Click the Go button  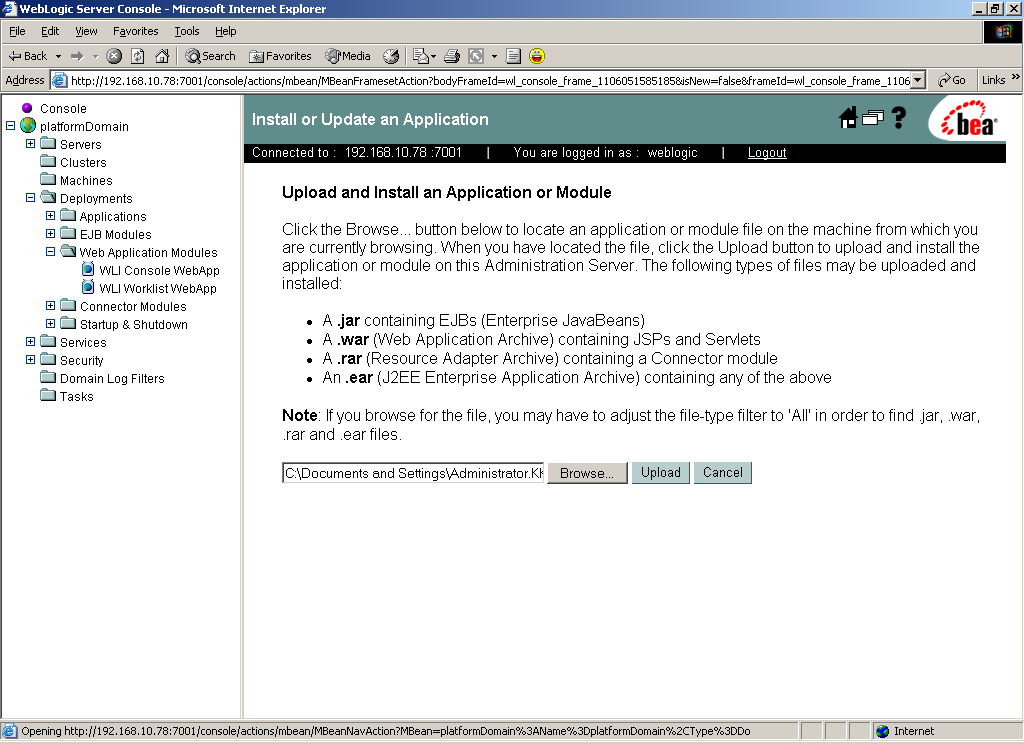coord(952,80)
